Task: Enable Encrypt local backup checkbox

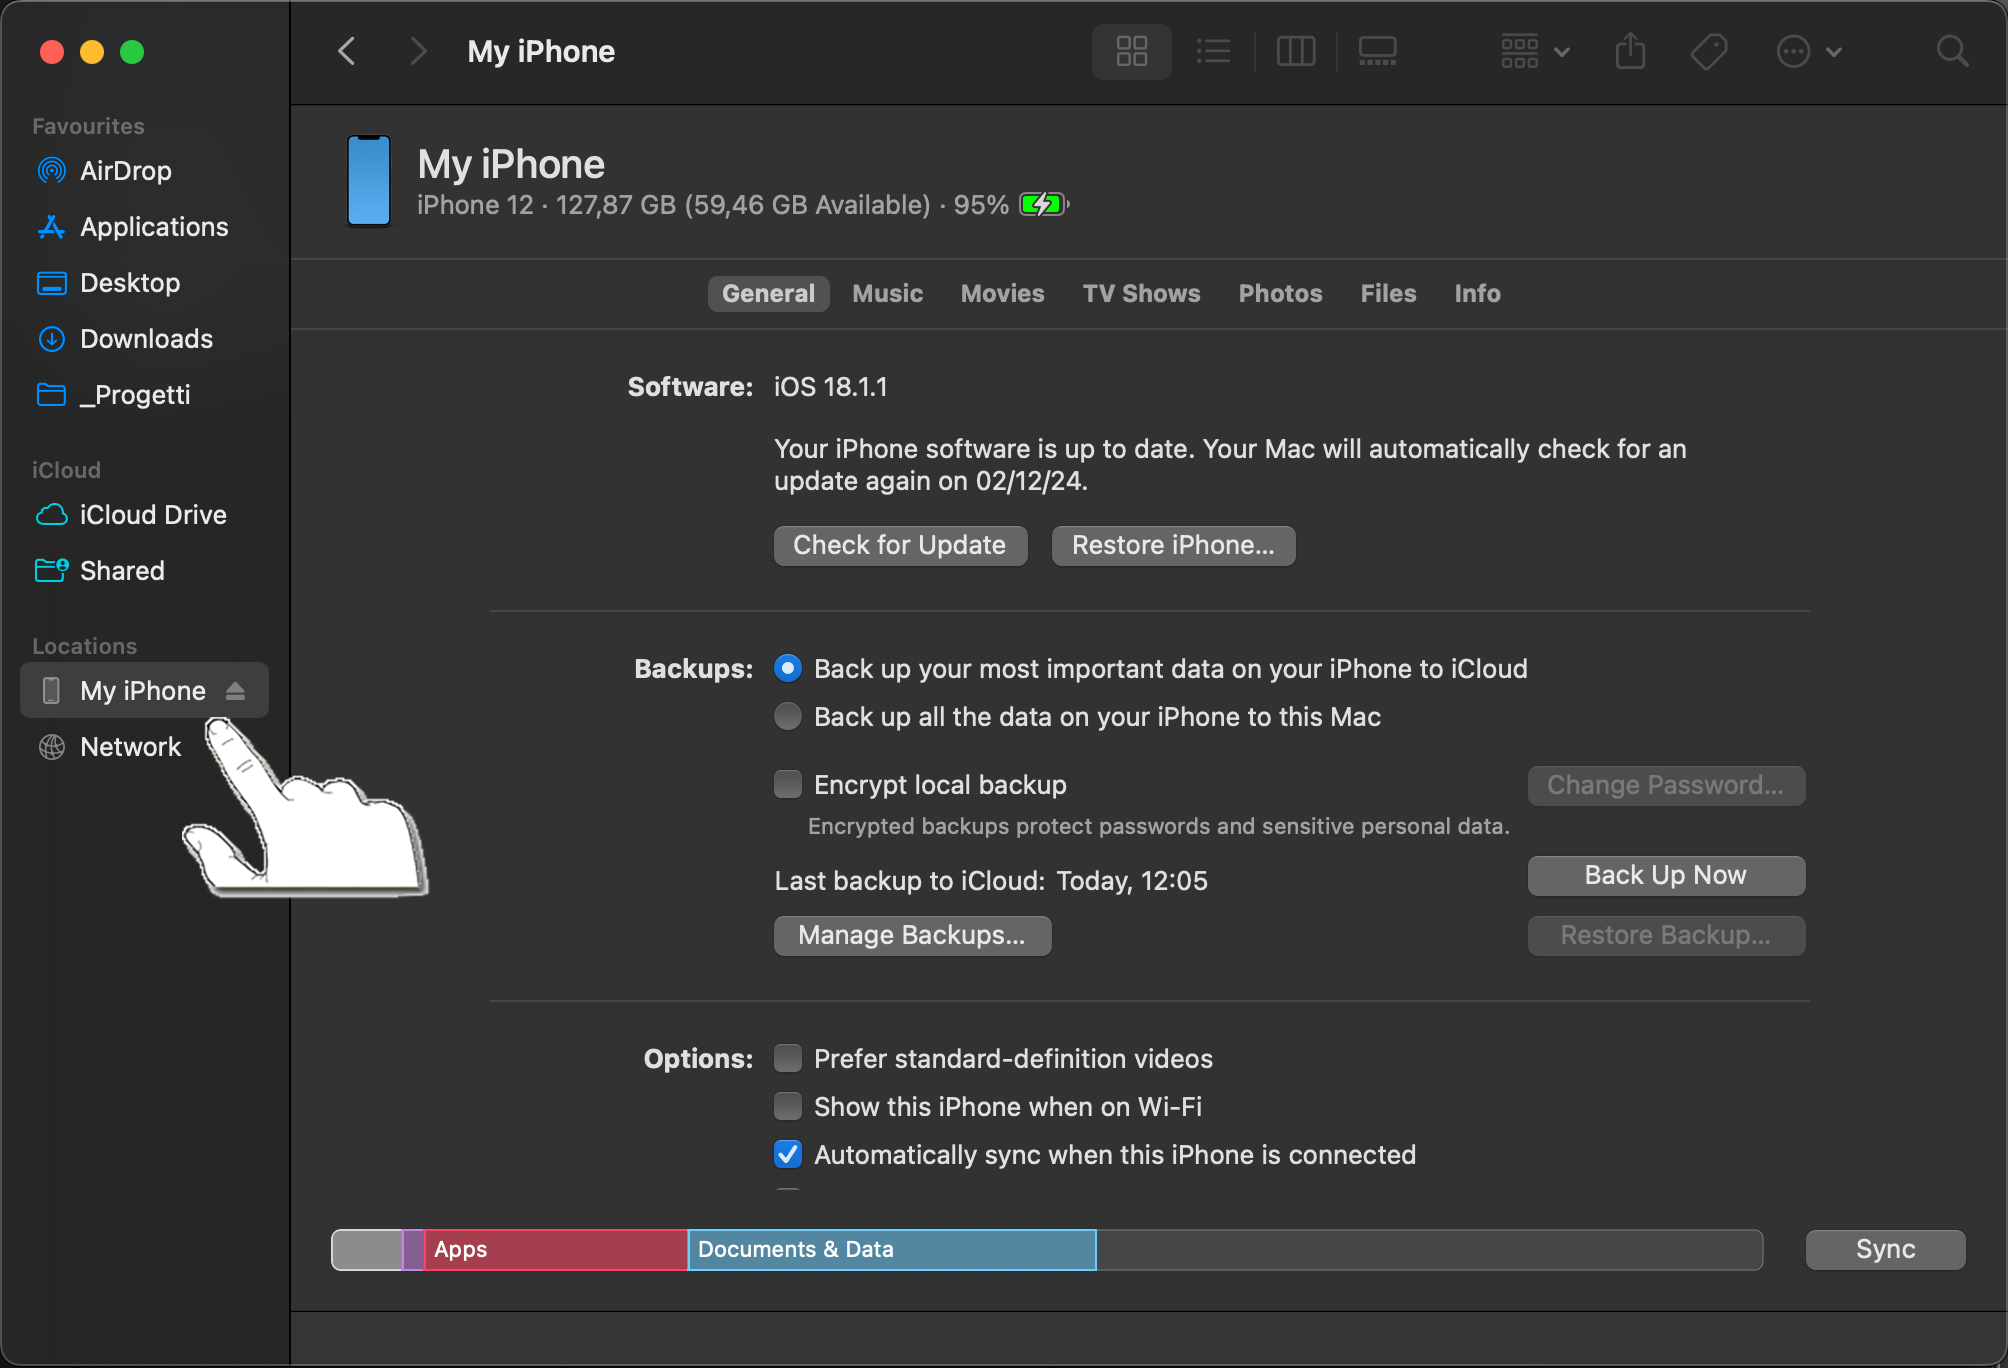Action: pyautogui.click(x=788, y=785)
